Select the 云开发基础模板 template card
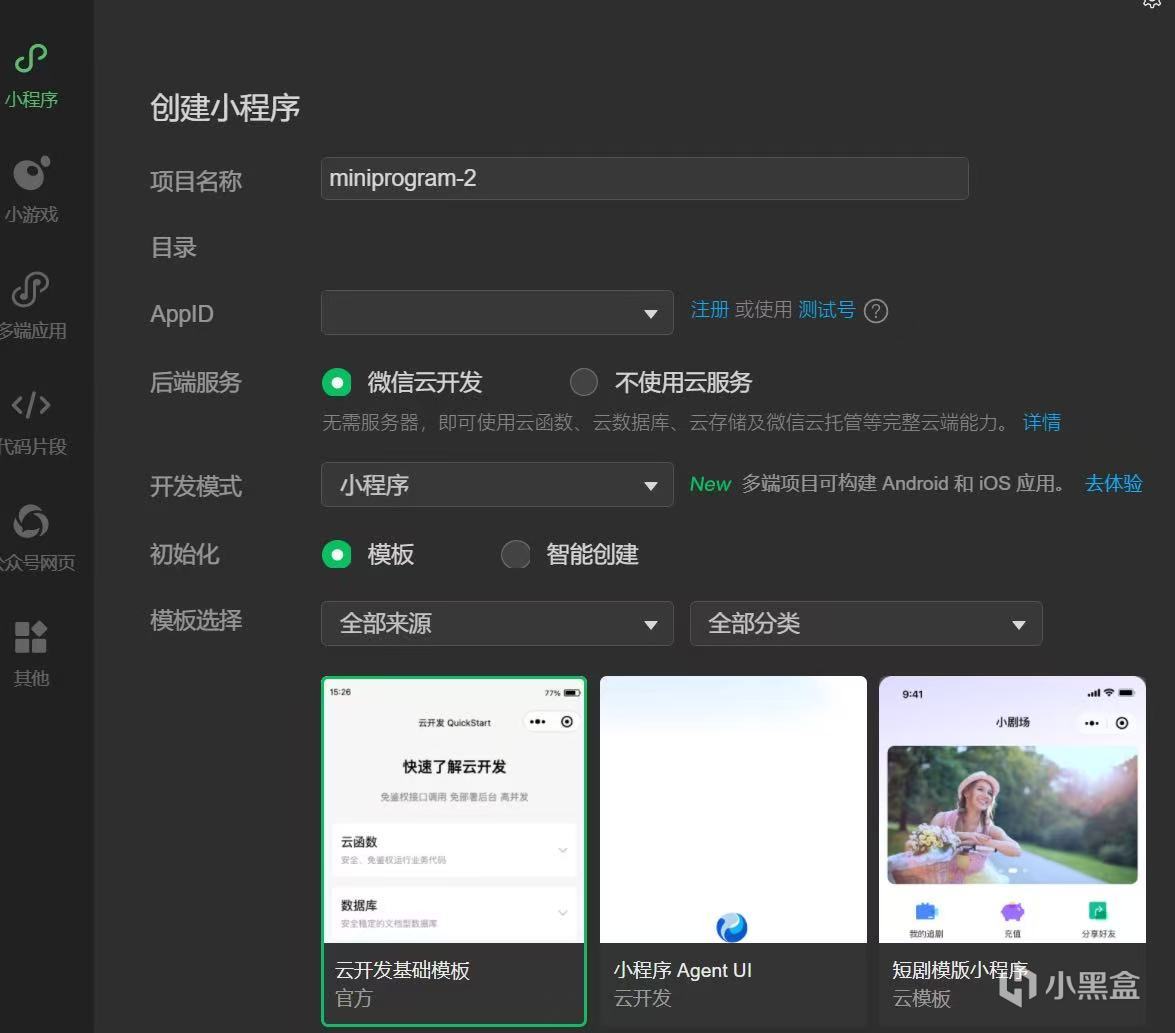This screenshot has height=1033, width=1175. coord(453,851)
